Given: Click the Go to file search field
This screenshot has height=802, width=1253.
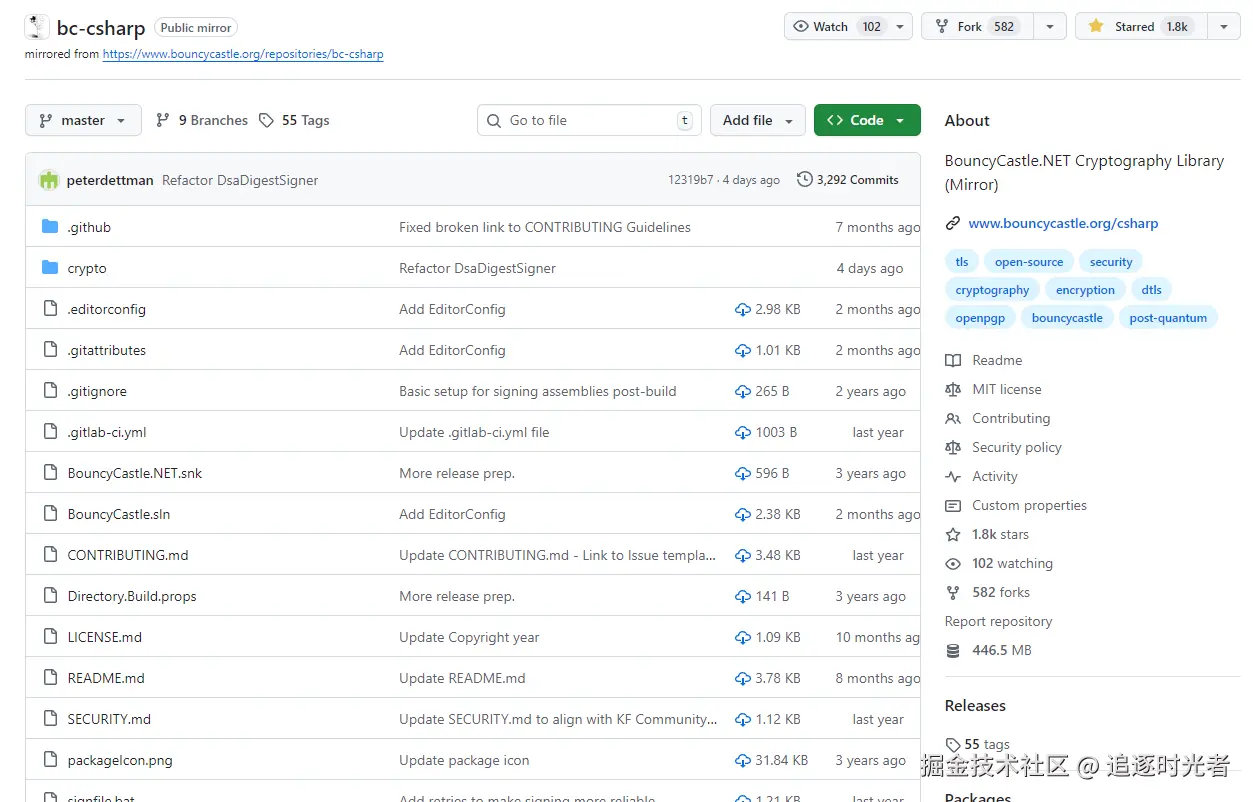Looking at the screenshot, I should (589, 120).
